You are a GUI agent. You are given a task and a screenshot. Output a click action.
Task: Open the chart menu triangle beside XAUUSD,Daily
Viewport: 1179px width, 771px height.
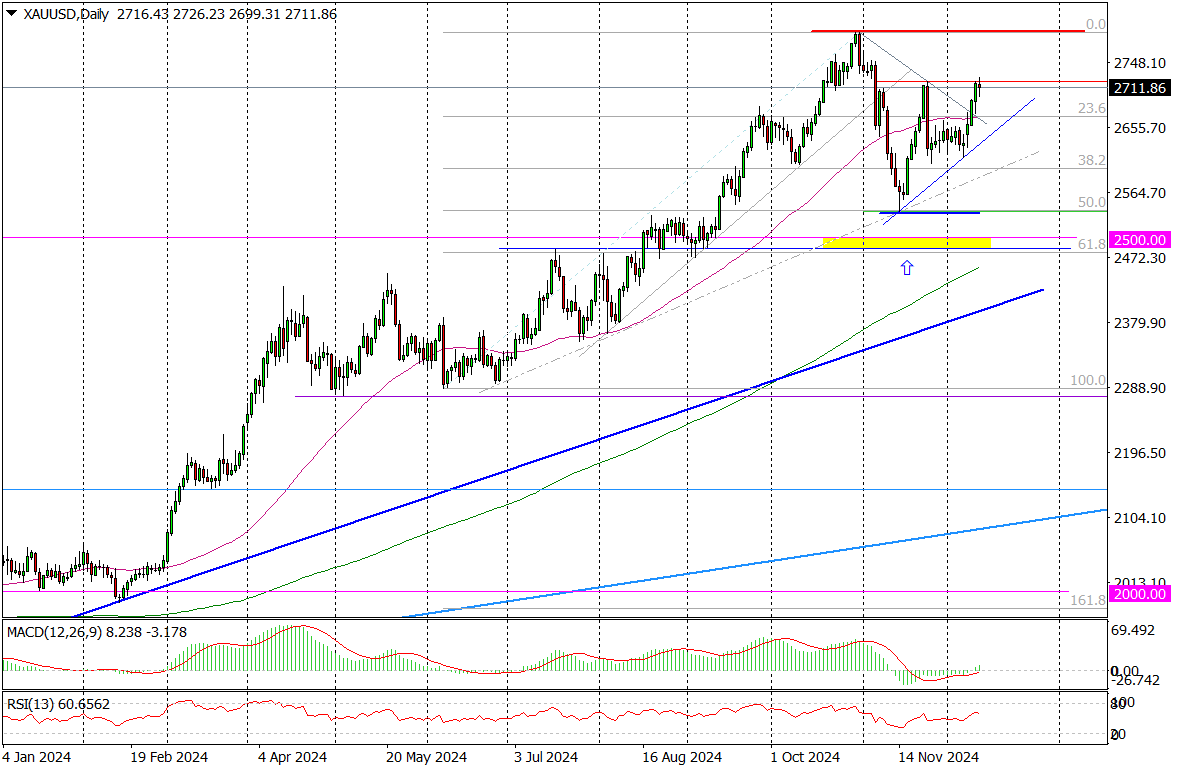pyautogui.click(x=11, y=14)
